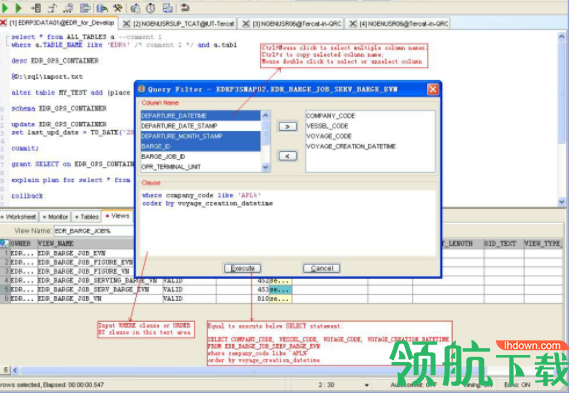Click SQL editor scroll down arrow
Viewport: 569px width, 393px height.
tap(561, 201)
